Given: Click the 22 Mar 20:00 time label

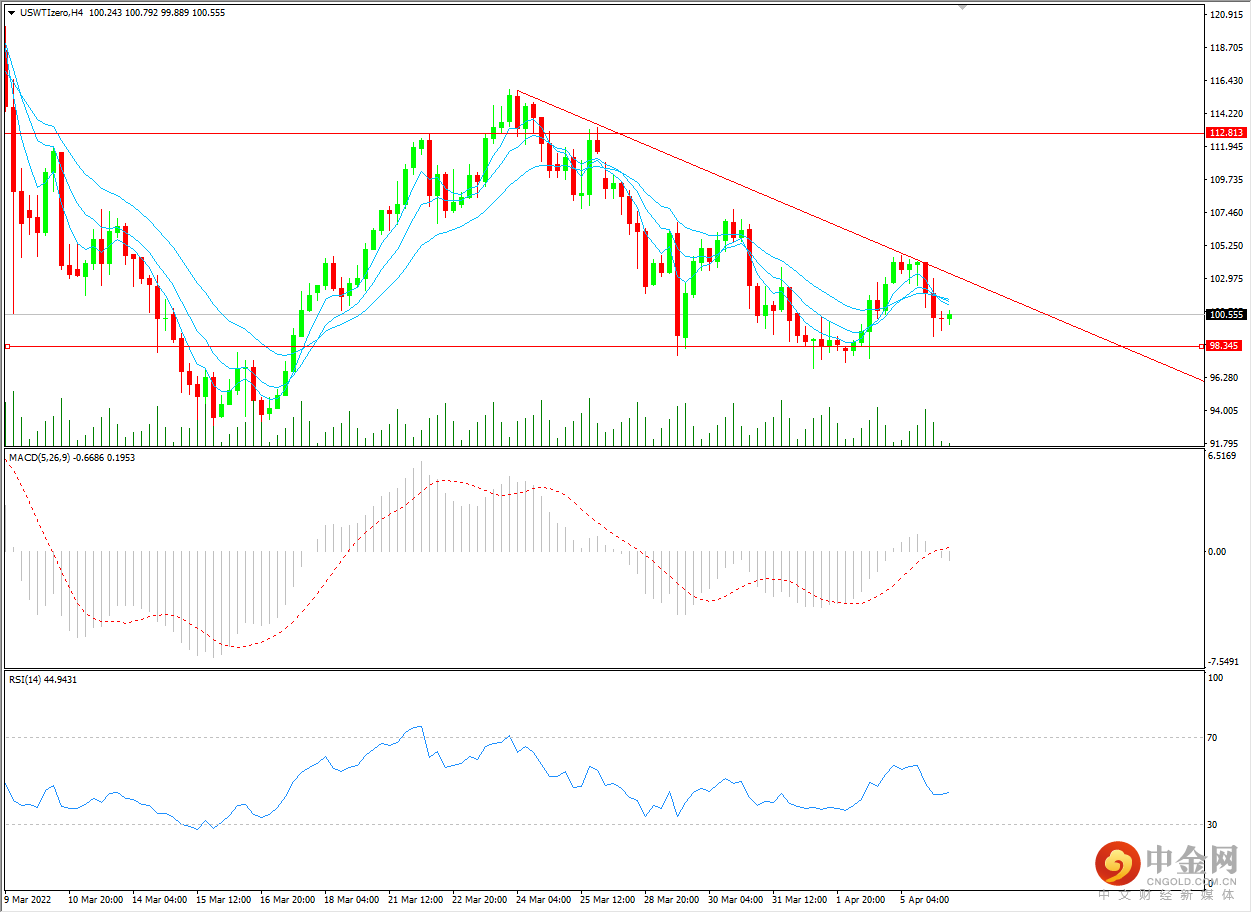Looking at the screenshot, I should [479, 900].
